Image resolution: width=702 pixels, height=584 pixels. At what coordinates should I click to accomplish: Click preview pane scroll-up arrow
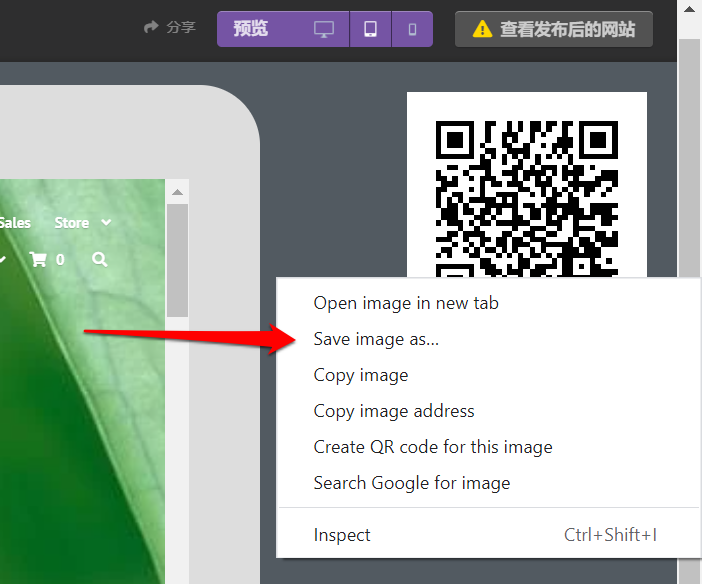[177, 192]
